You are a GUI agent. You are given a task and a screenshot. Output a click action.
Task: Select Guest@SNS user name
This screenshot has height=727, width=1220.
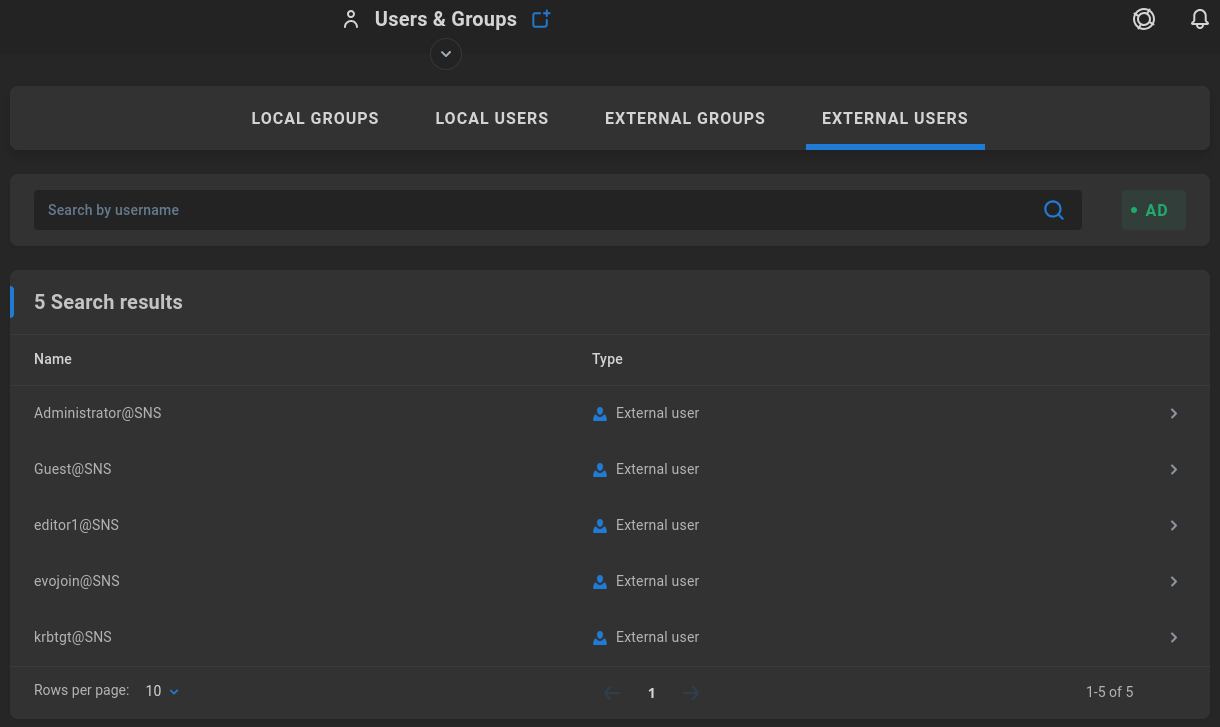pos(73,469)
